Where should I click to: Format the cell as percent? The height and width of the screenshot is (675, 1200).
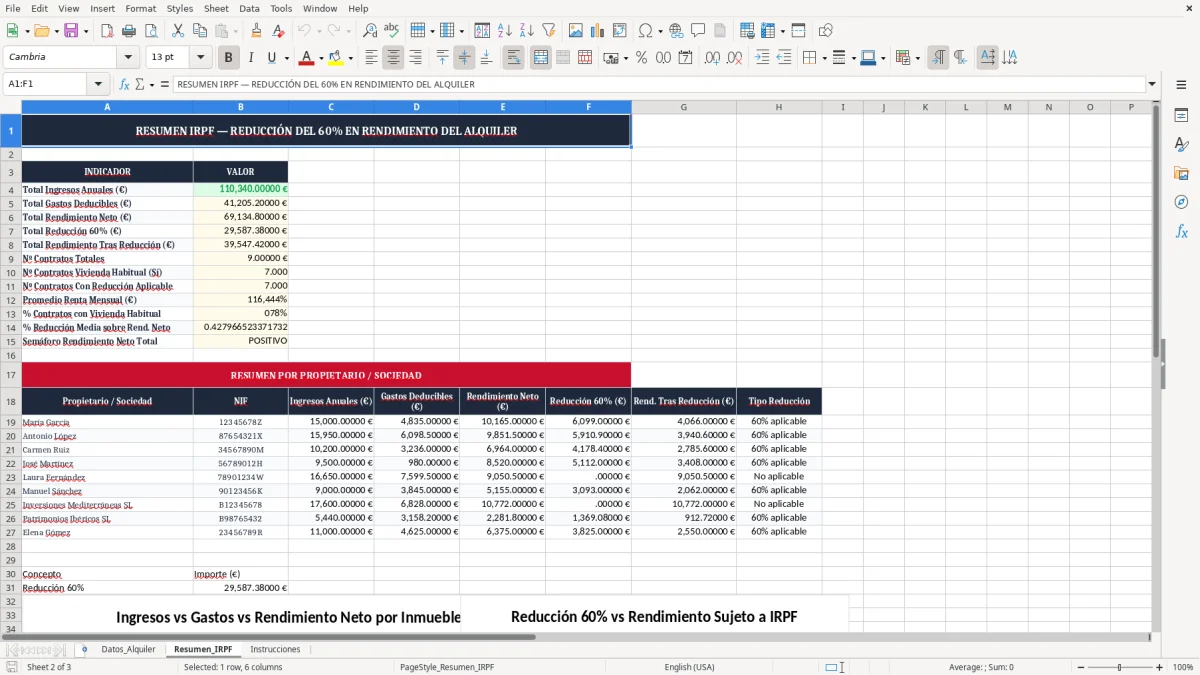(641, 58)
